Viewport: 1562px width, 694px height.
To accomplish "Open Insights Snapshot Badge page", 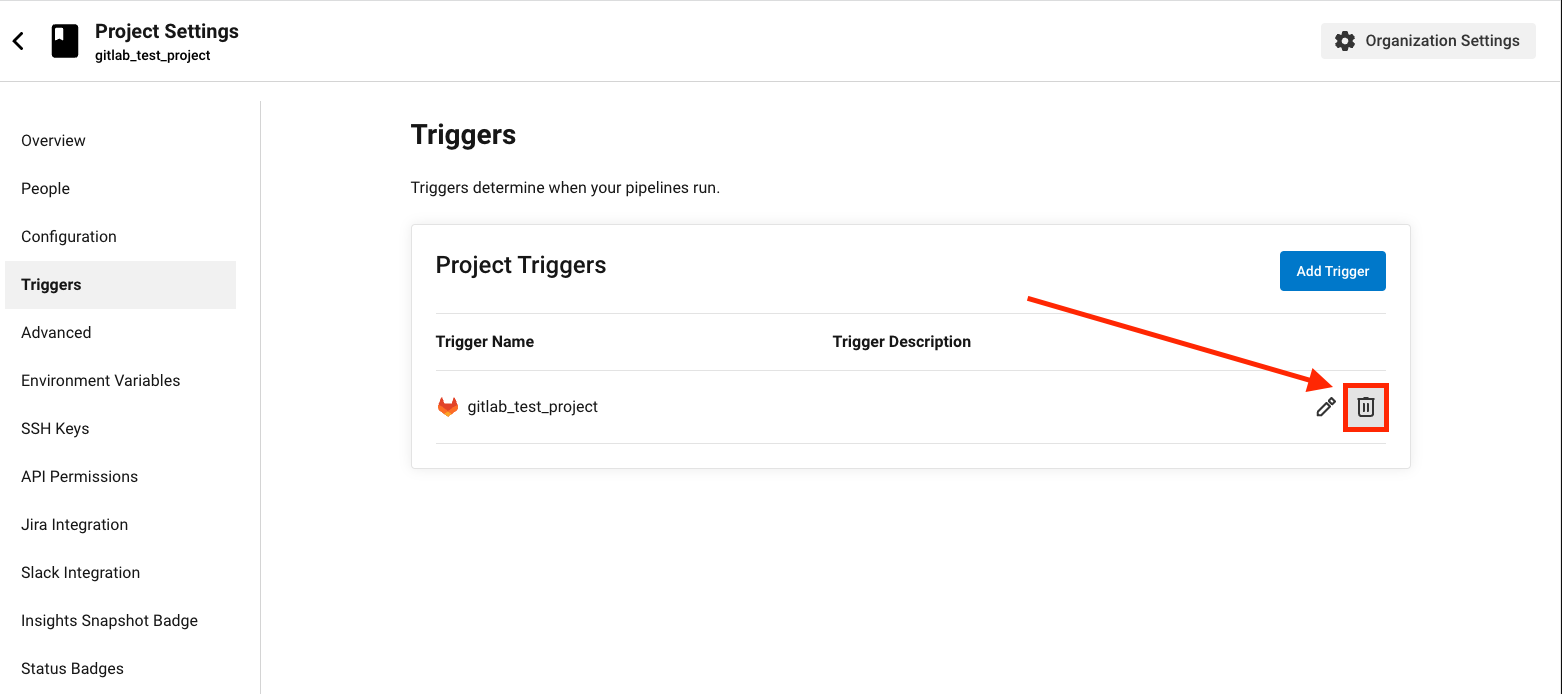I will click(110, 621).
